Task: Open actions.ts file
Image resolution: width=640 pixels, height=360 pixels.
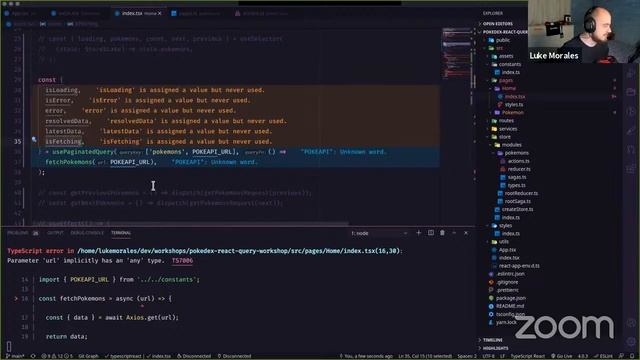Action: coord(518,161)
